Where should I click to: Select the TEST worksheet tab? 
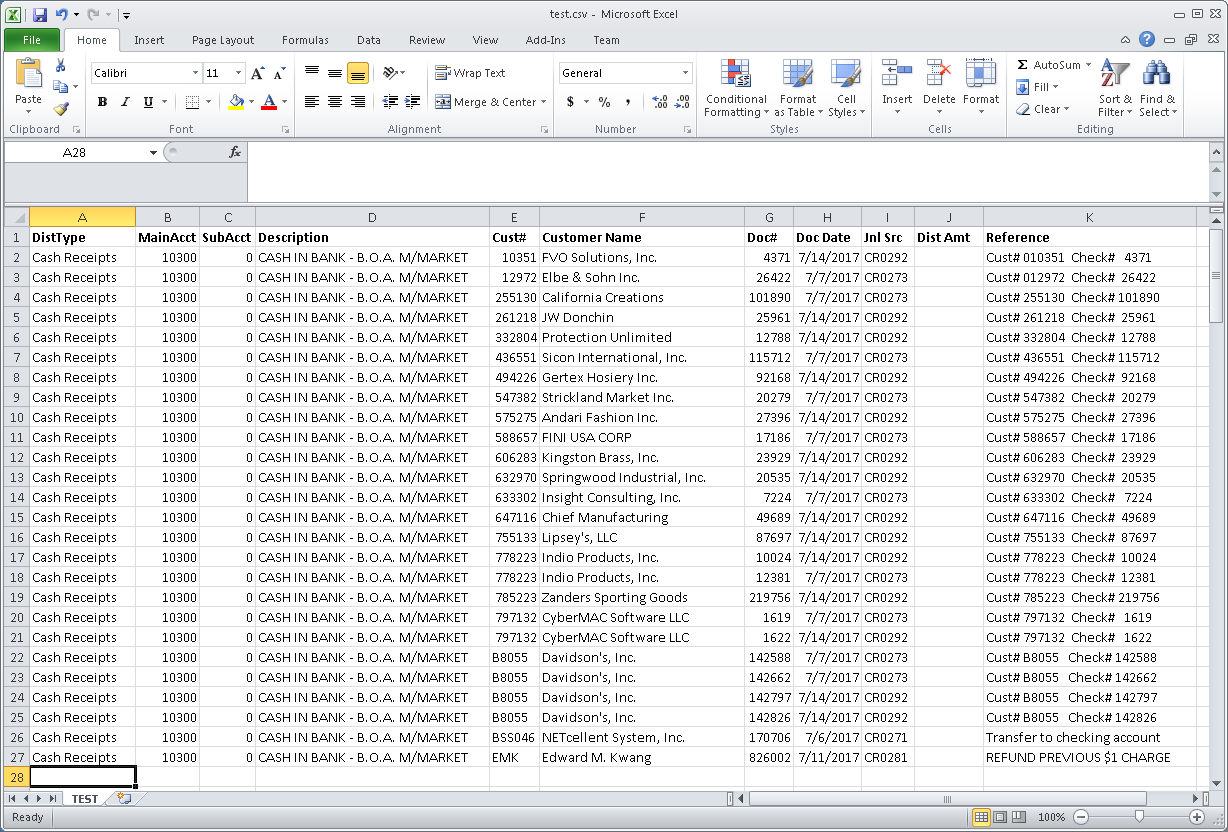(x=85, y=799)
